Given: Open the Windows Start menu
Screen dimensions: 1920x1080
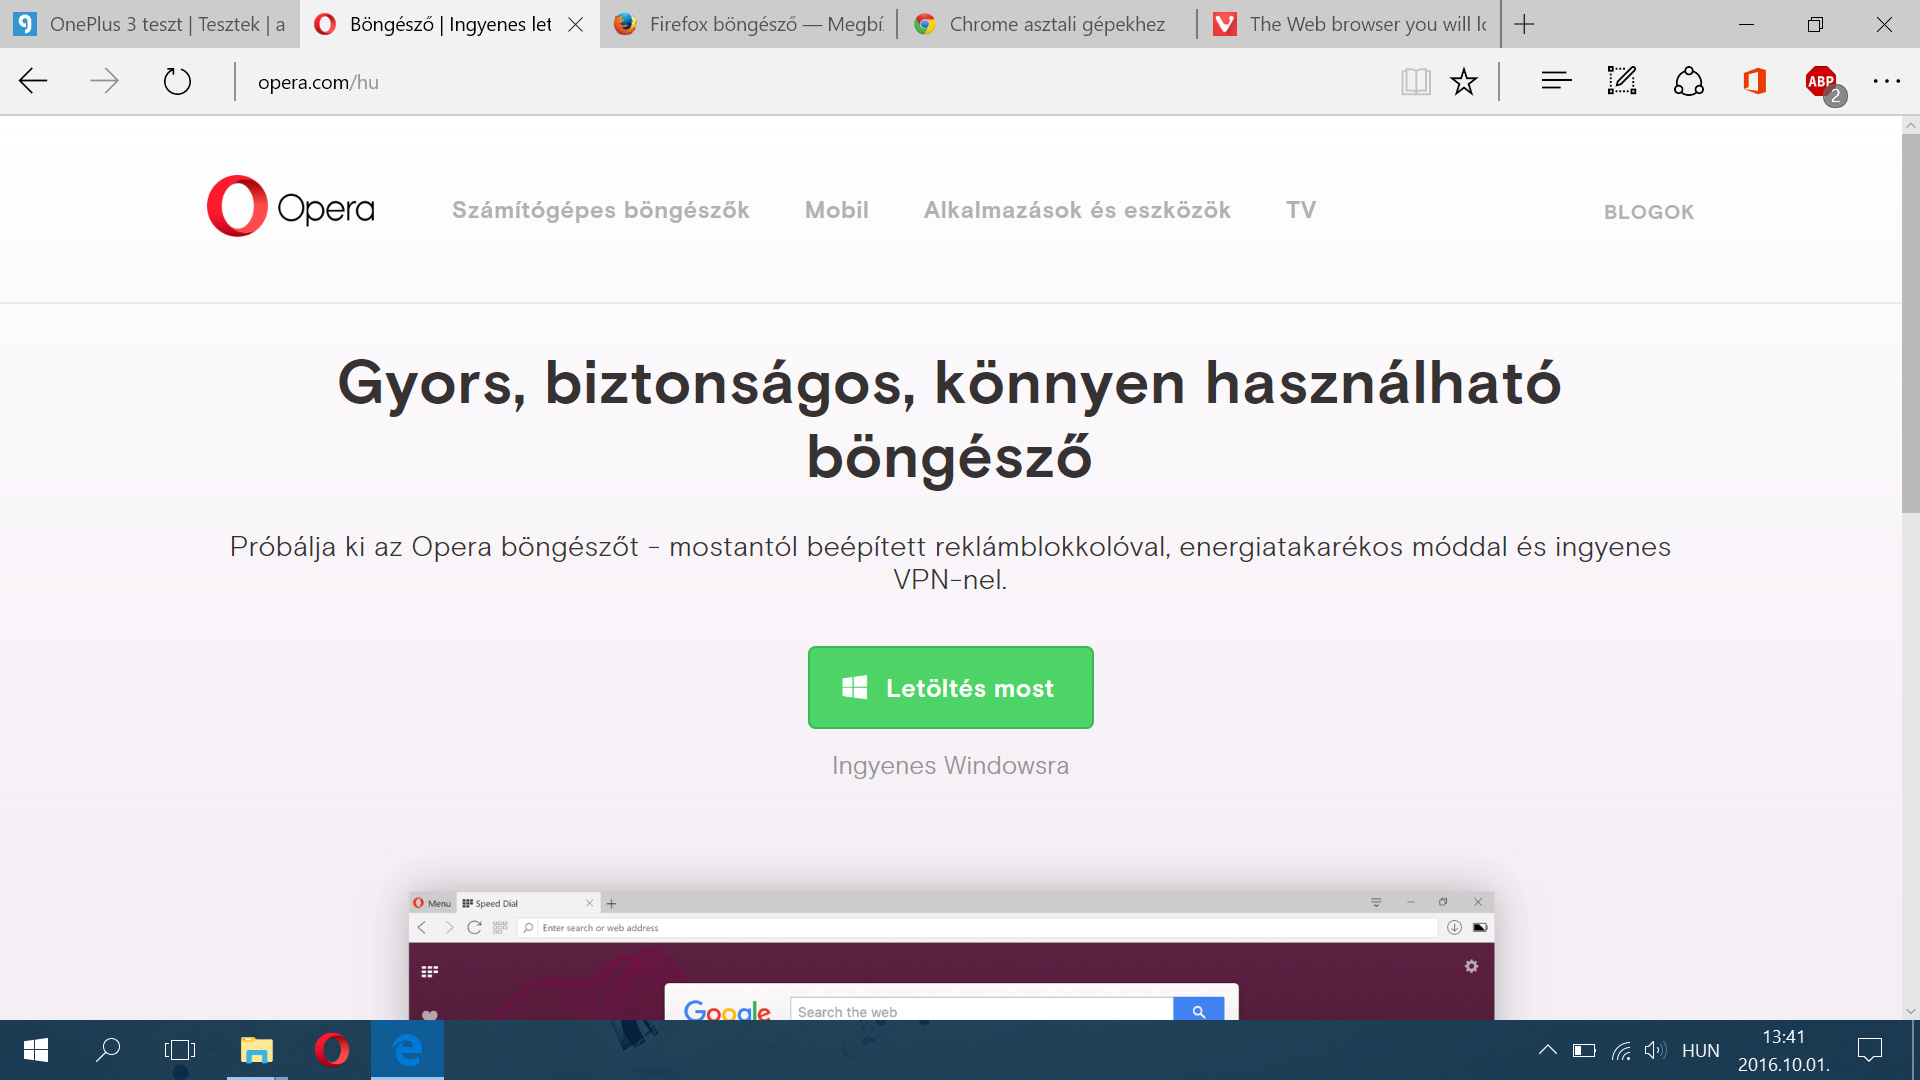Looking at the screenshot, I should [x=36, y=1050].
